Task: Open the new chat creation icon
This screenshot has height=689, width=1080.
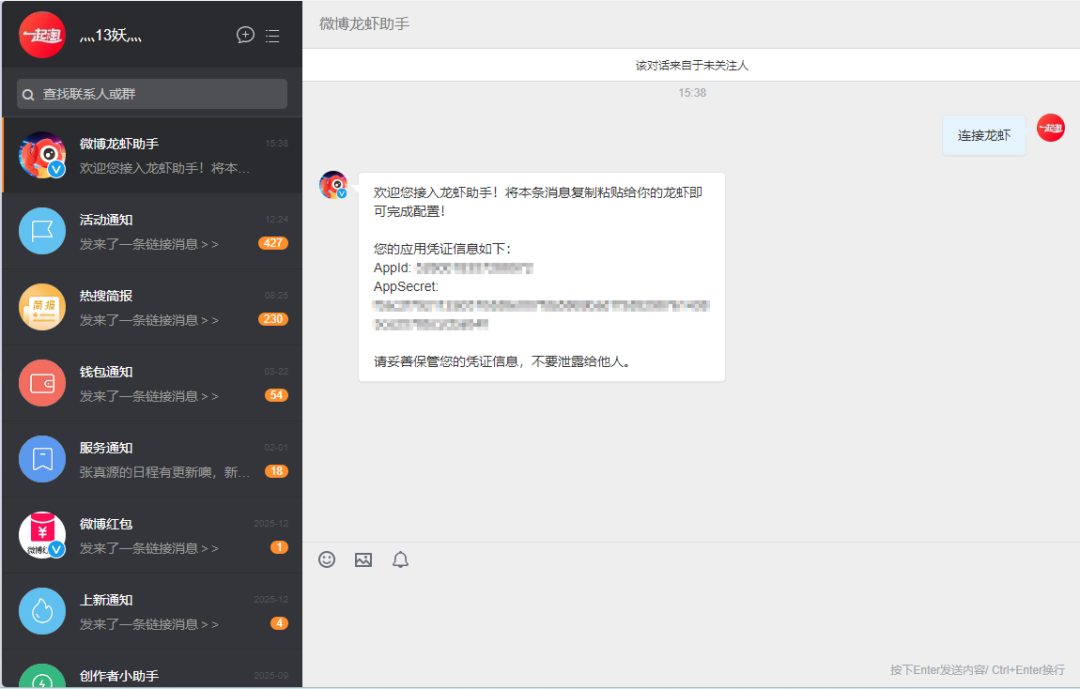Action: click(245, 35)
